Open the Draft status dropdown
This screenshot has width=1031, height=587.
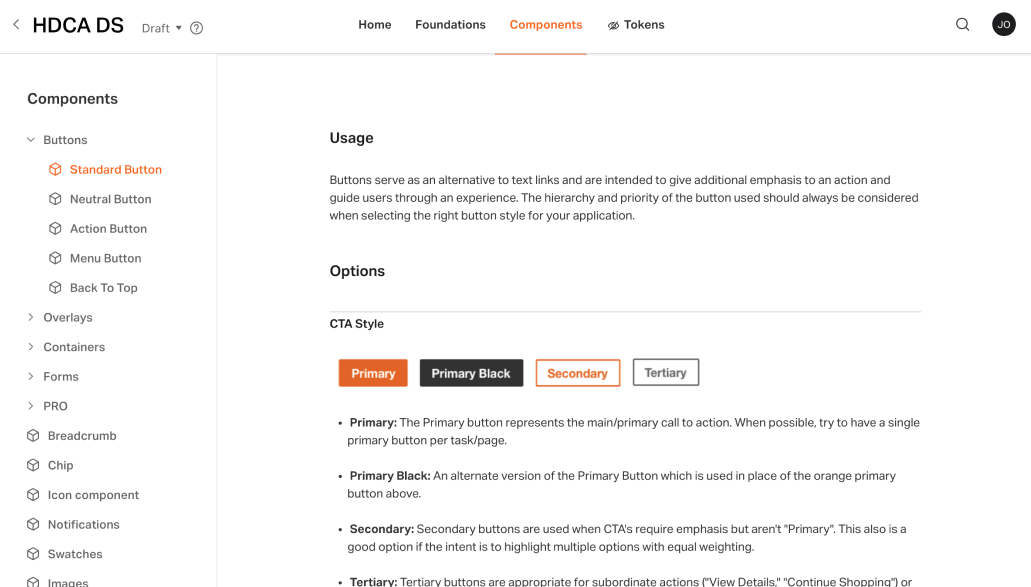162,28
